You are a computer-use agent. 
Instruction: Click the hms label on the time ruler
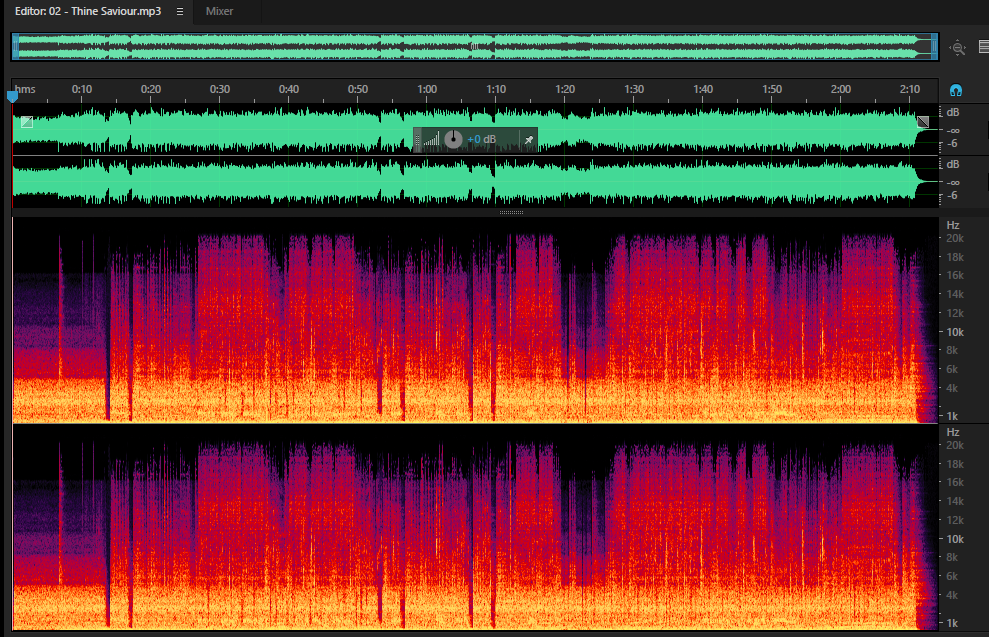click(x=25, y=89)
